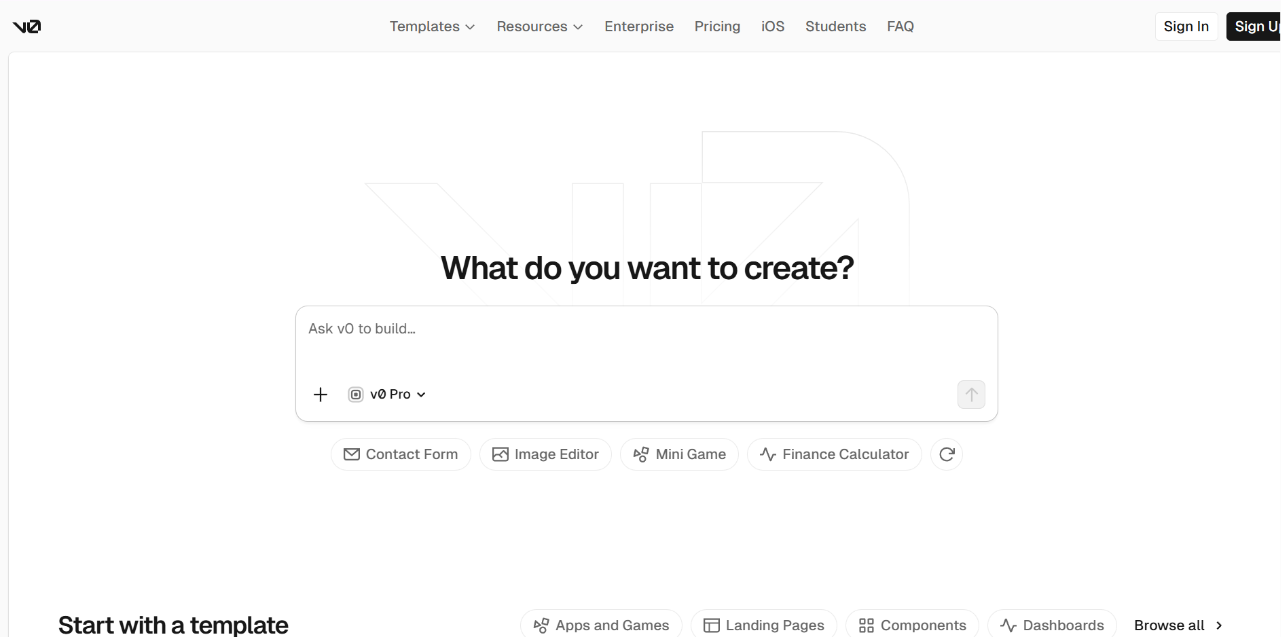Choose the Image Editor suggestion chip
Image resolution: width=1281 pixels, height=637 pixels.
click(545, 455)
